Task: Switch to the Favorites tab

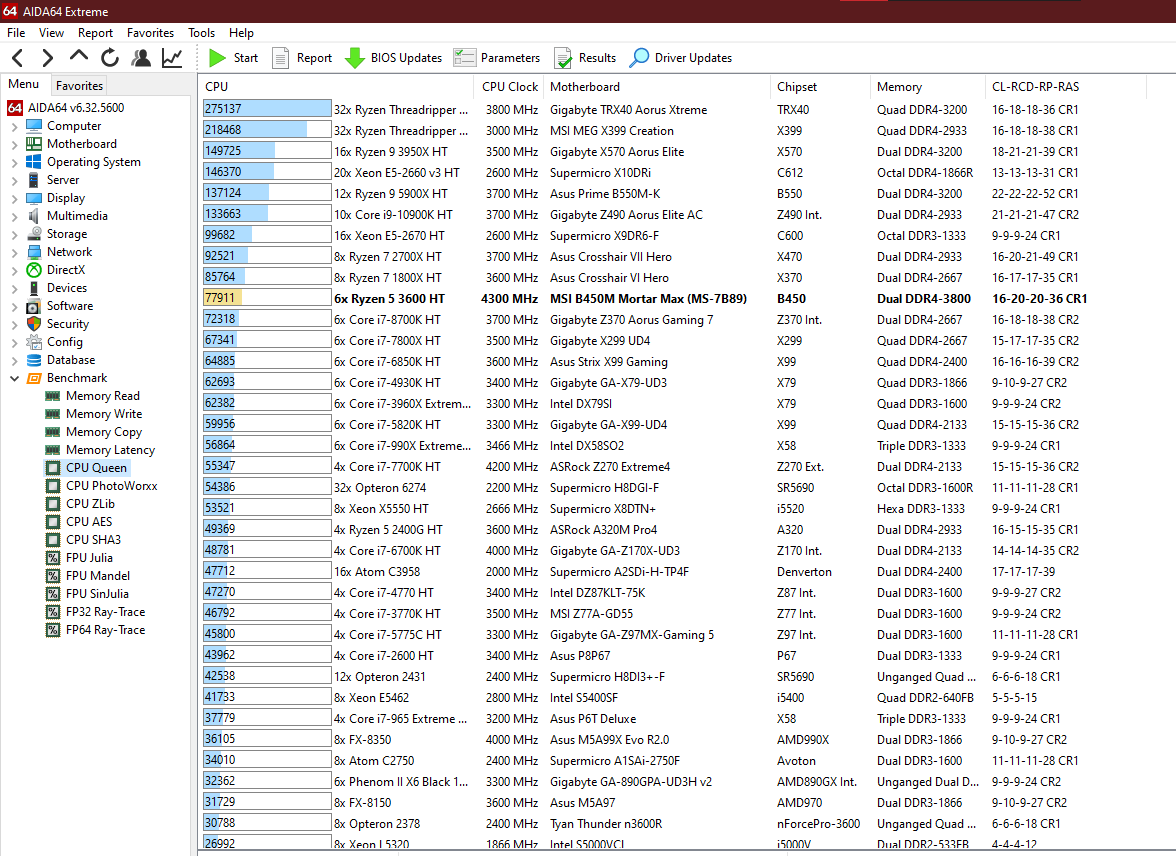Action: (80, 86)
